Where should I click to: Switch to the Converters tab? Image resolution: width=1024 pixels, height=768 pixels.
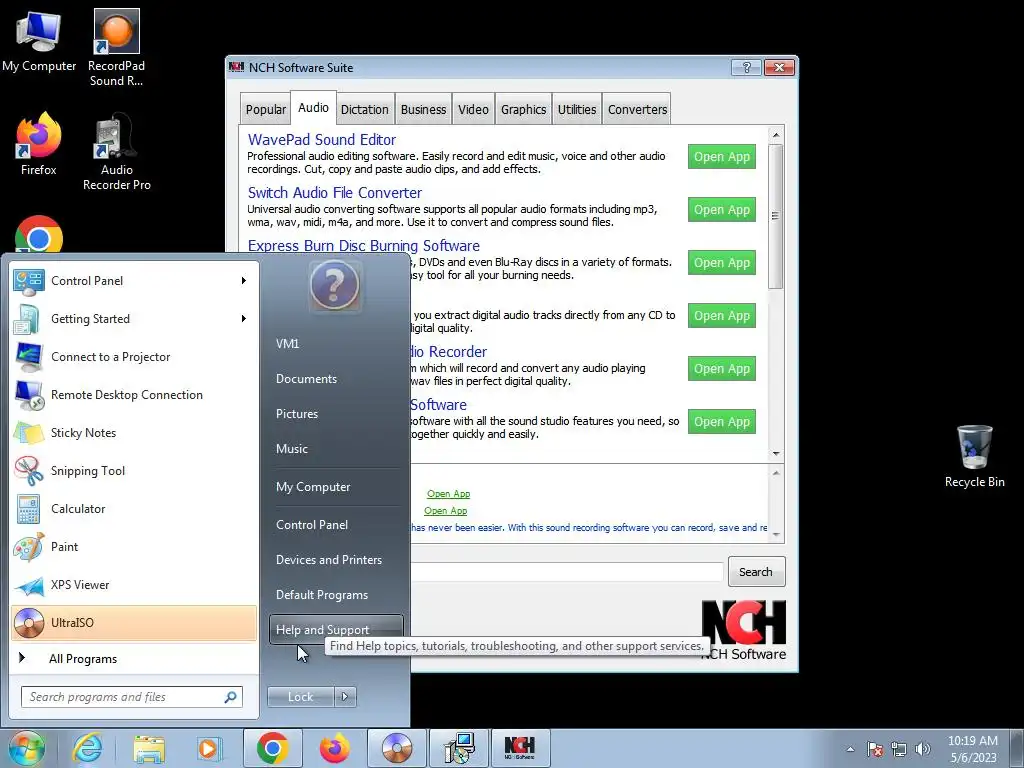(637, 110)
